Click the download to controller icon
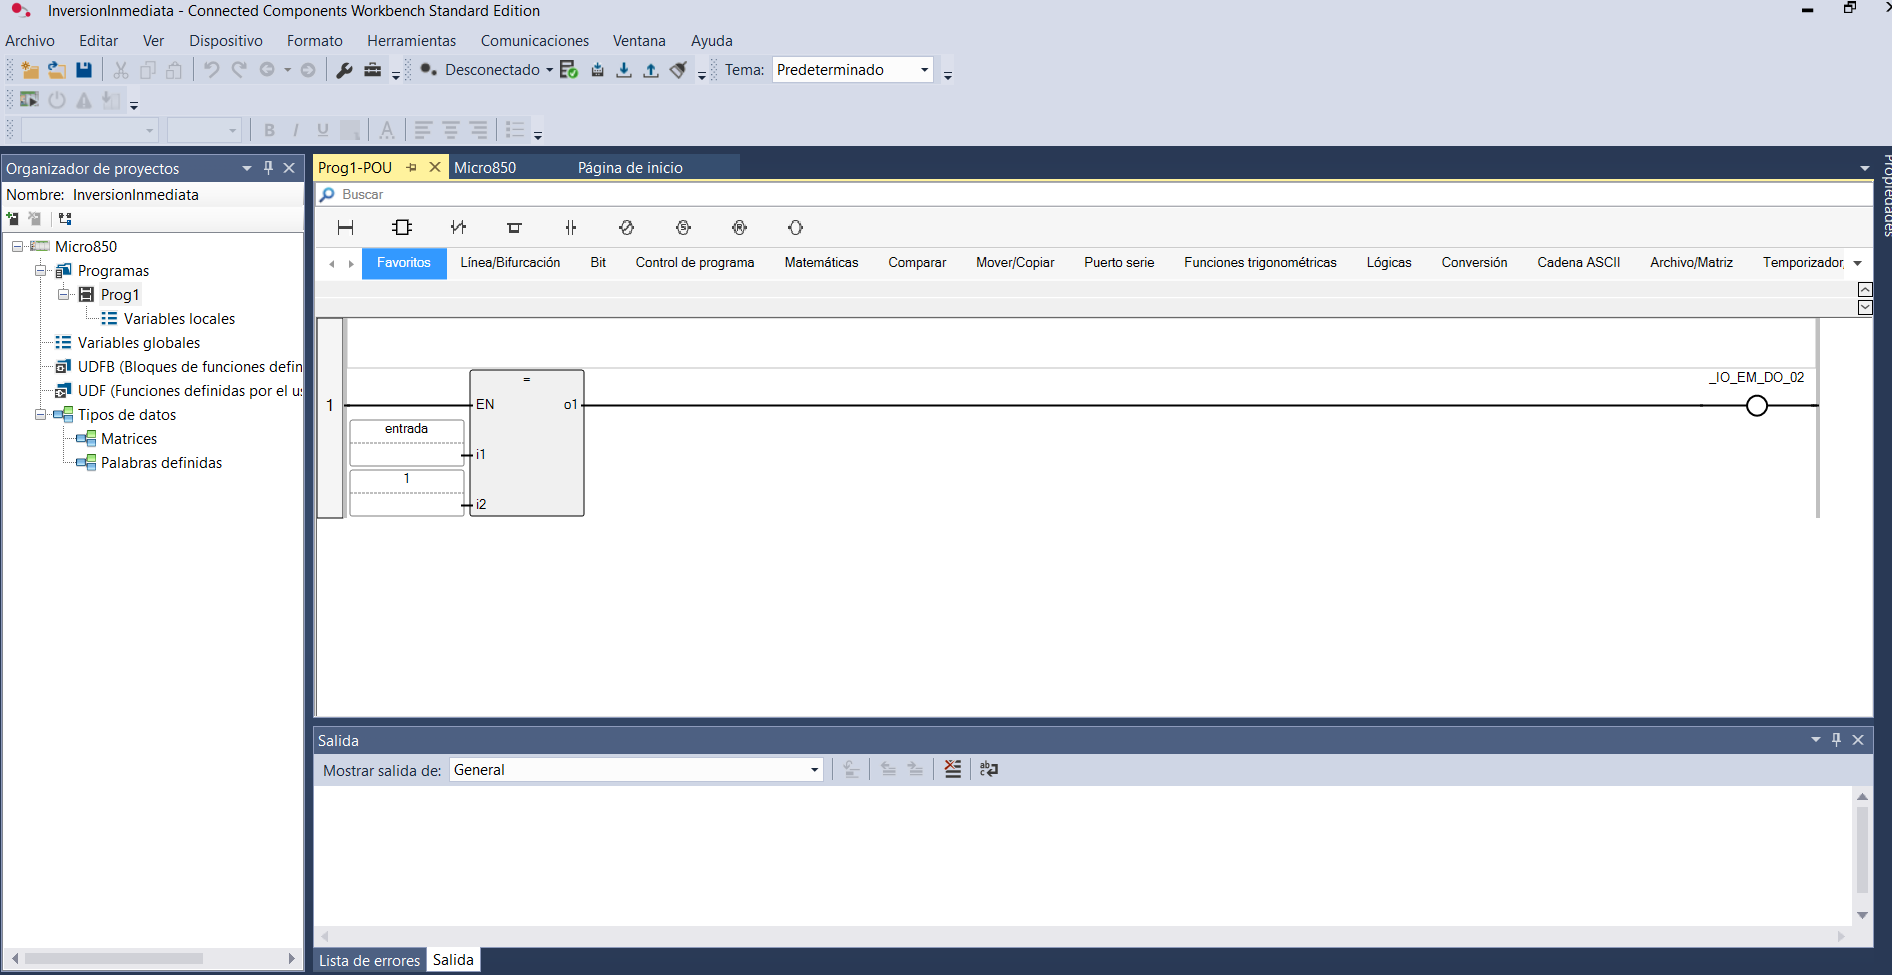Viewport: 1892px width, 975px height. click(624, 70)
